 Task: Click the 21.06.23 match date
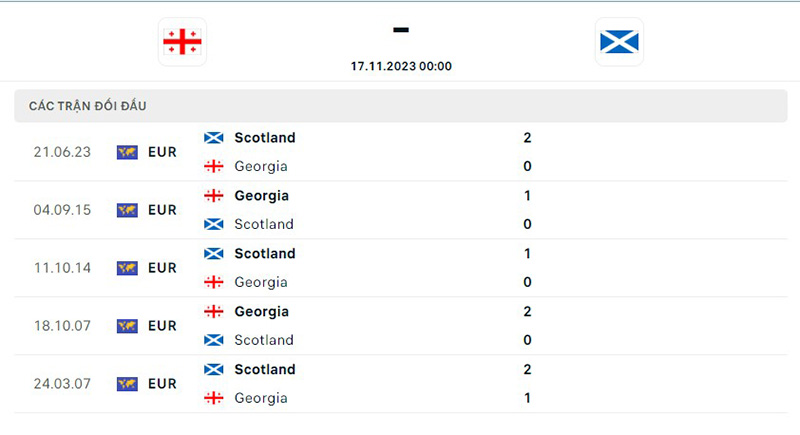point(62,152)
